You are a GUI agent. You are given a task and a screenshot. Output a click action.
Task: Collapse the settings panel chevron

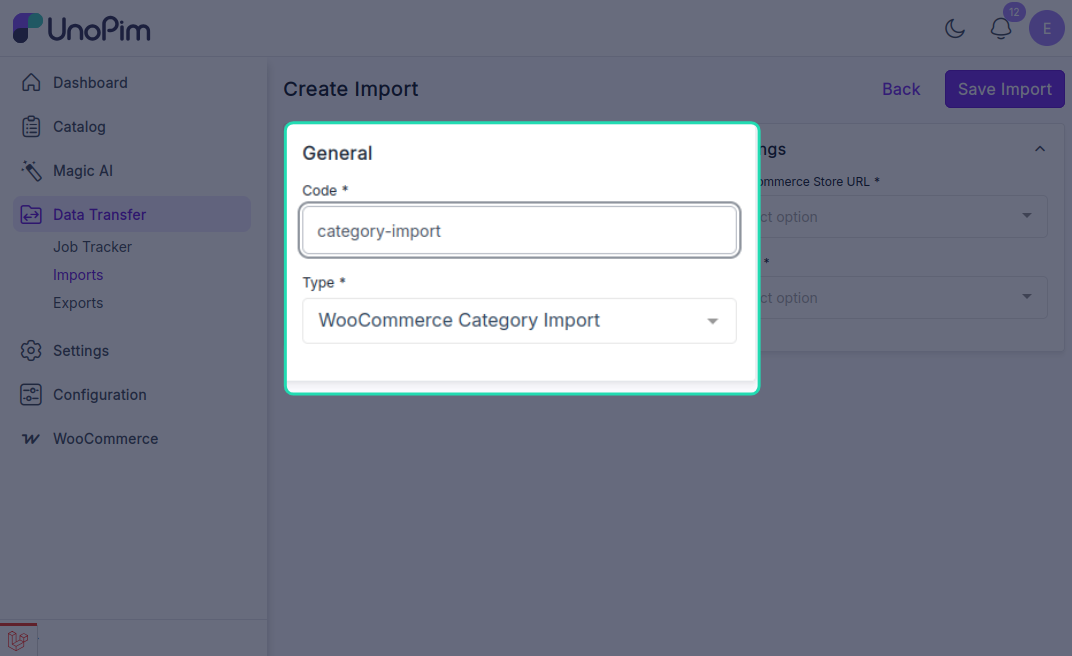[1040, 149]
